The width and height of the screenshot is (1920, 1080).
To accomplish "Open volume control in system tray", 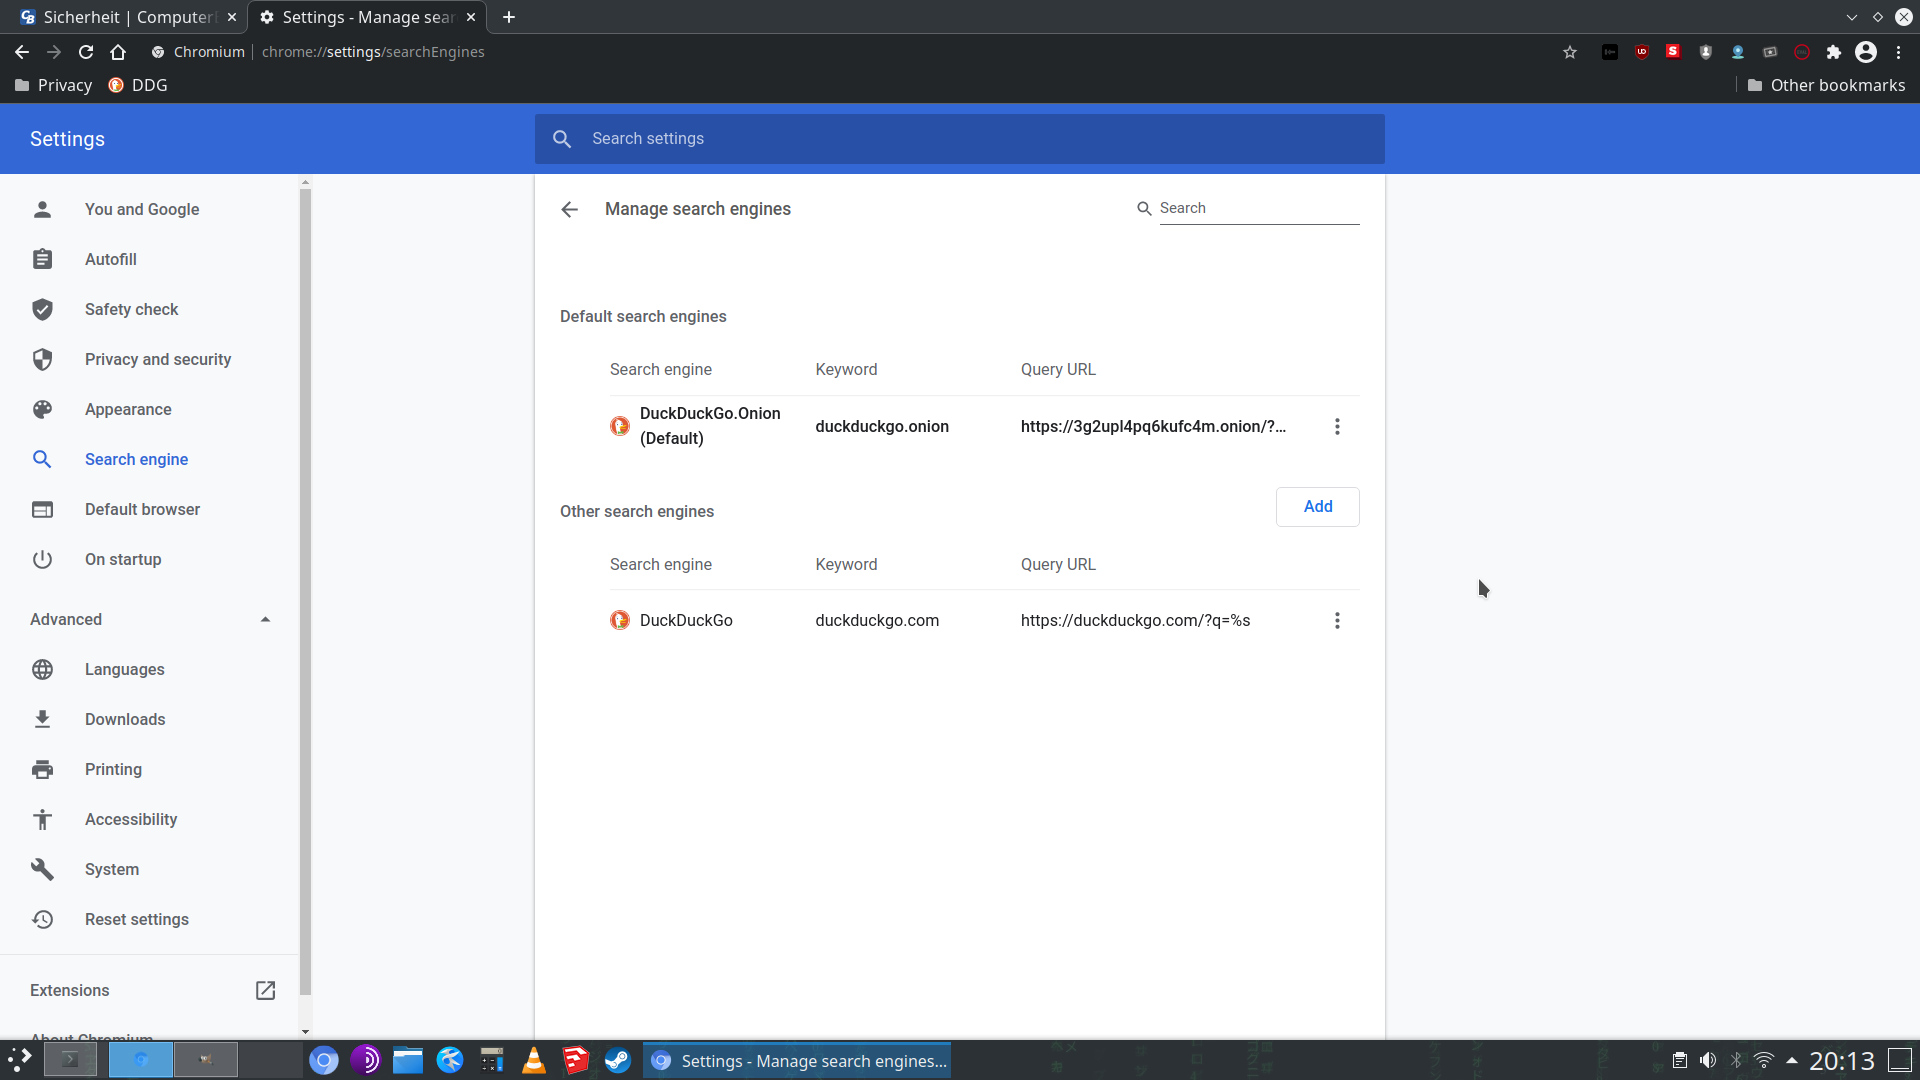I will pyautogui.click(x=1708, y=1060).
